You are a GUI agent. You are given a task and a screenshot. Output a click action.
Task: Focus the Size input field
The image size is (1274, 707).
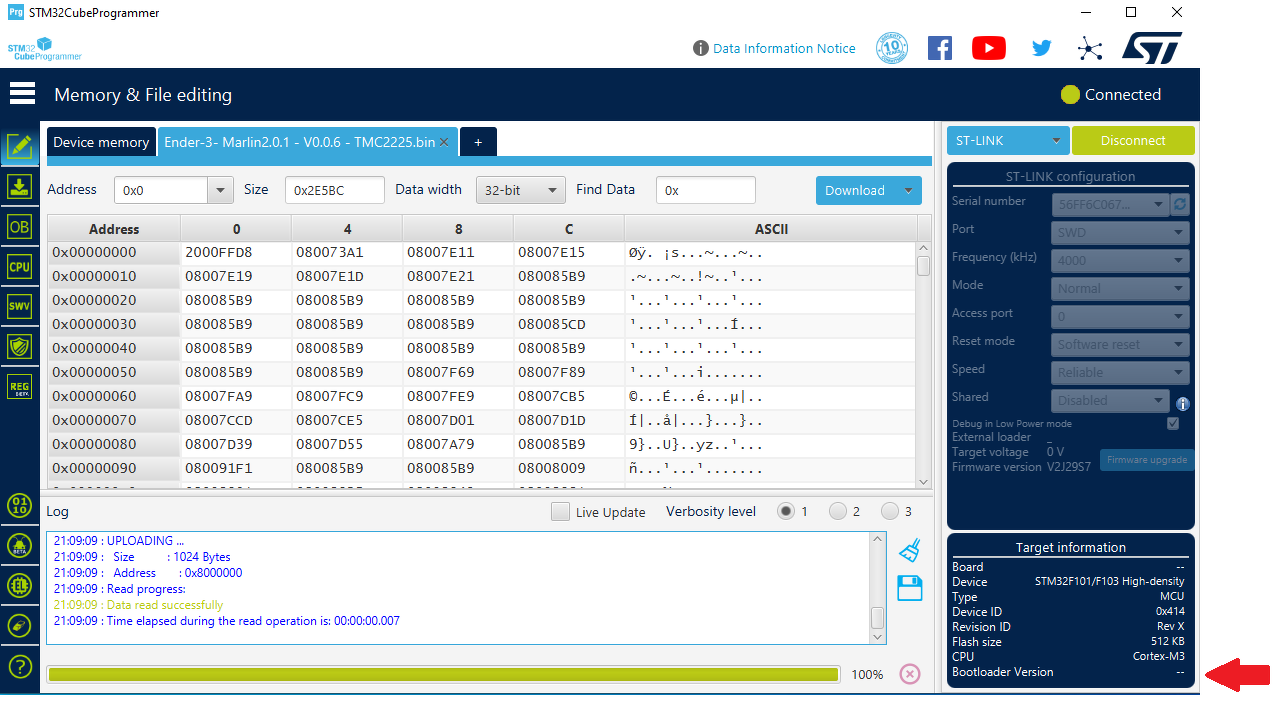coord(335,190)
